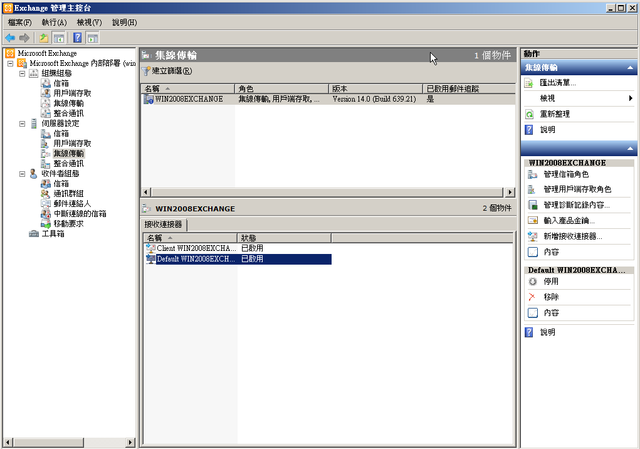Select 信箱 under 伺服器設定
Viewport: 640px width, 449px height.
click(x=61, y=133)
